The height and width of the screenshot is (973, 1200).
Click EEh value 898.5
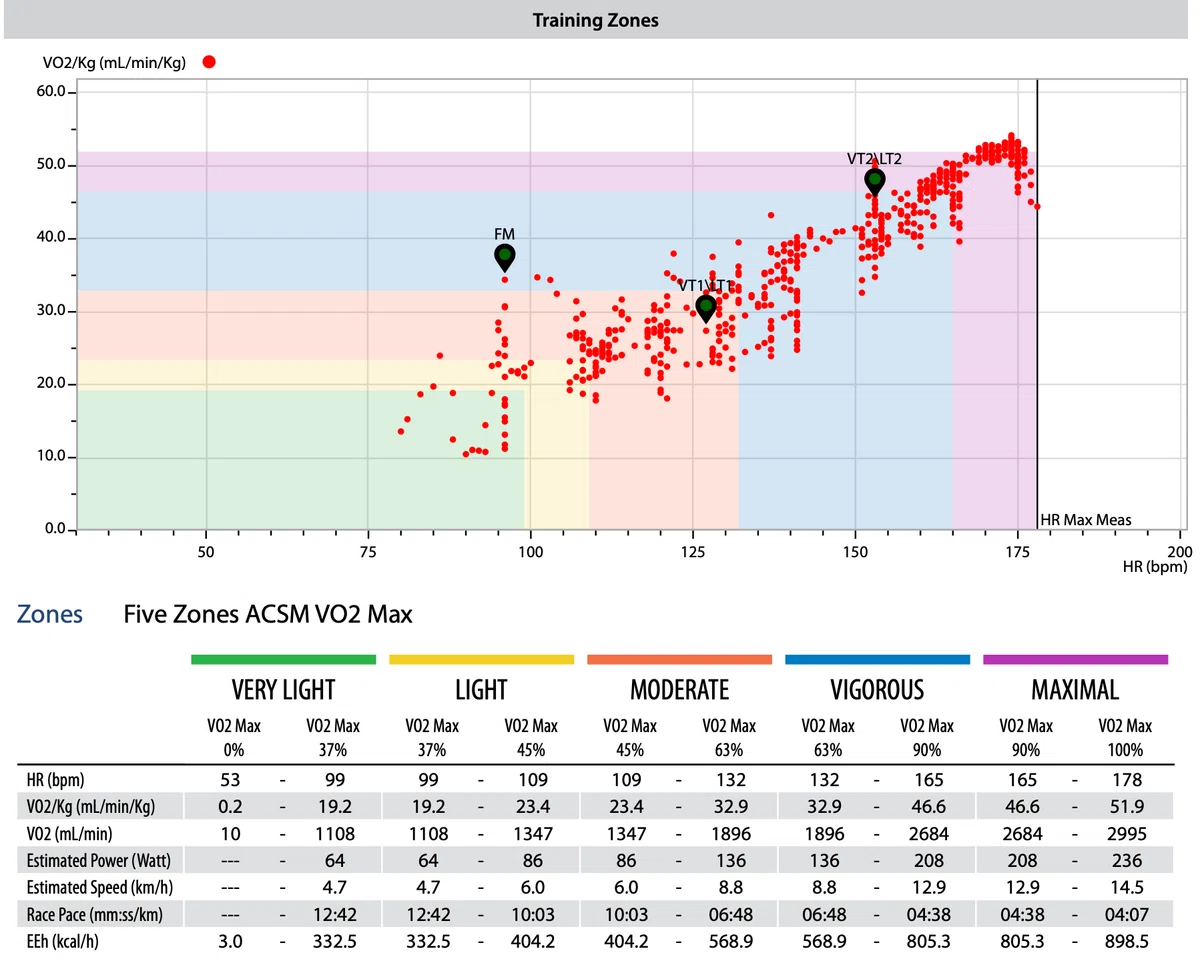point(1126,940)
